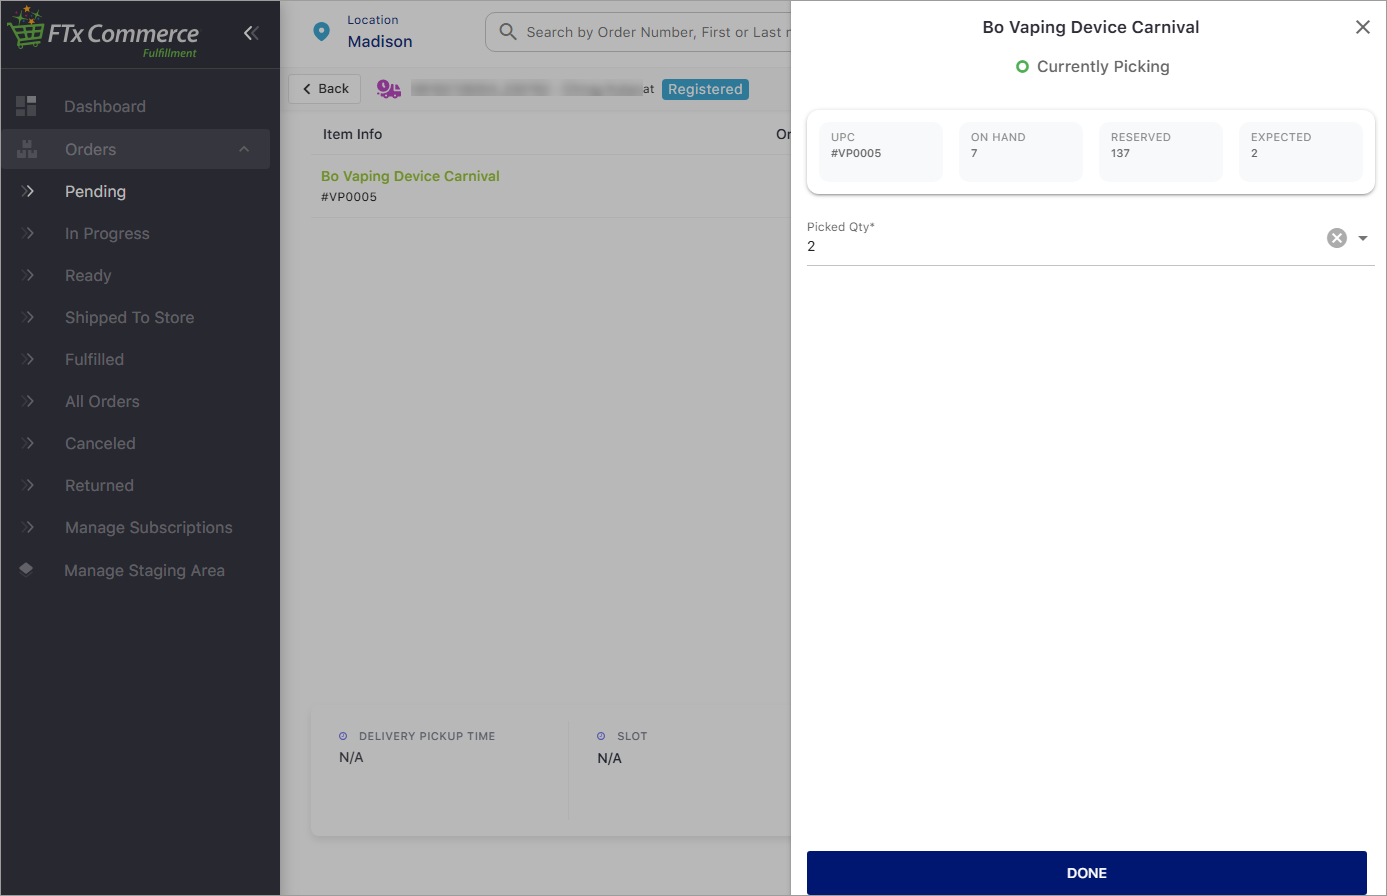Click the chevron icon beside Shipped To Store
This screenshot has width=1387, height=896.
pyautogui.click(x=28, y=317)
